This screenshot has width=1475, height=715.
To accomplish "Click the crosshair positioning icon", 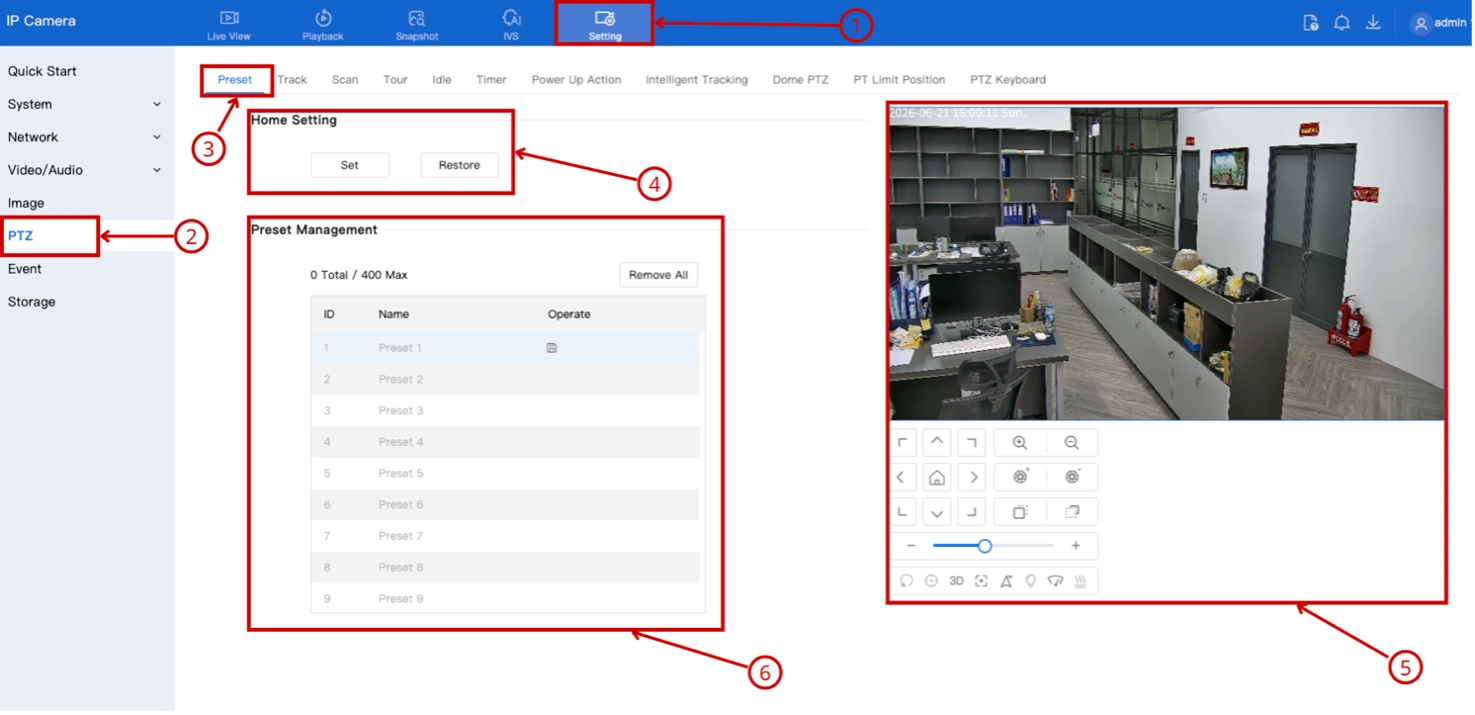I will point(931,581).
